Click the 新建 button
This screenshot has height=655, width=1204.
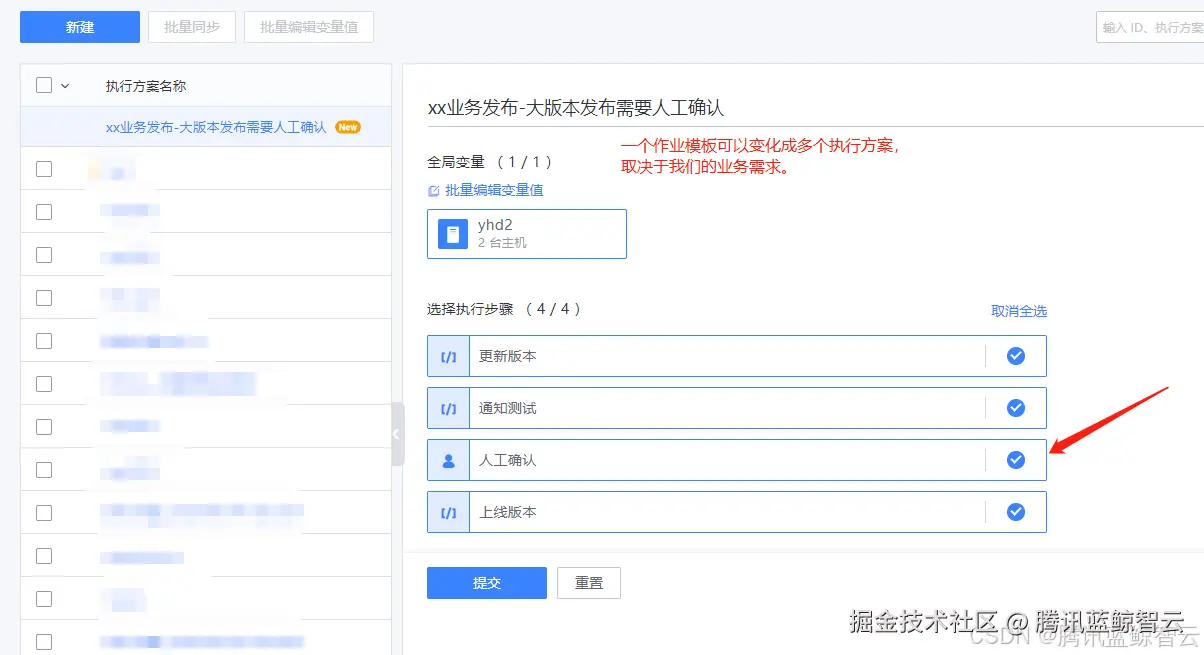pos(79,27)
